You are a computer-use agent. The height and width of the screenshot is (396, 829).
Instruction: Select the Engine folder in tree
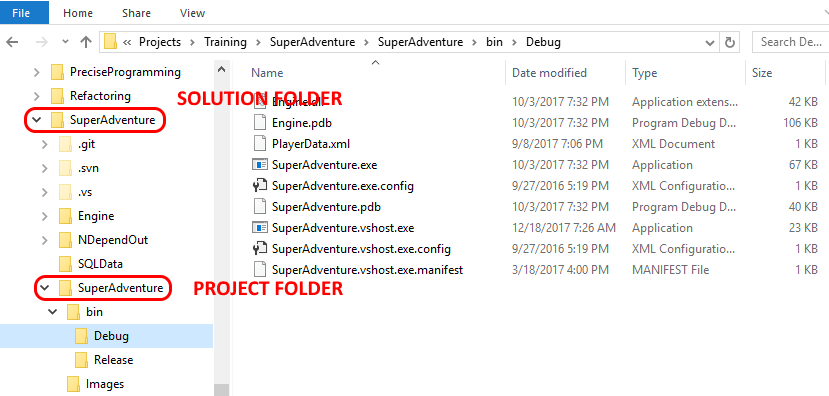(96, 216)
